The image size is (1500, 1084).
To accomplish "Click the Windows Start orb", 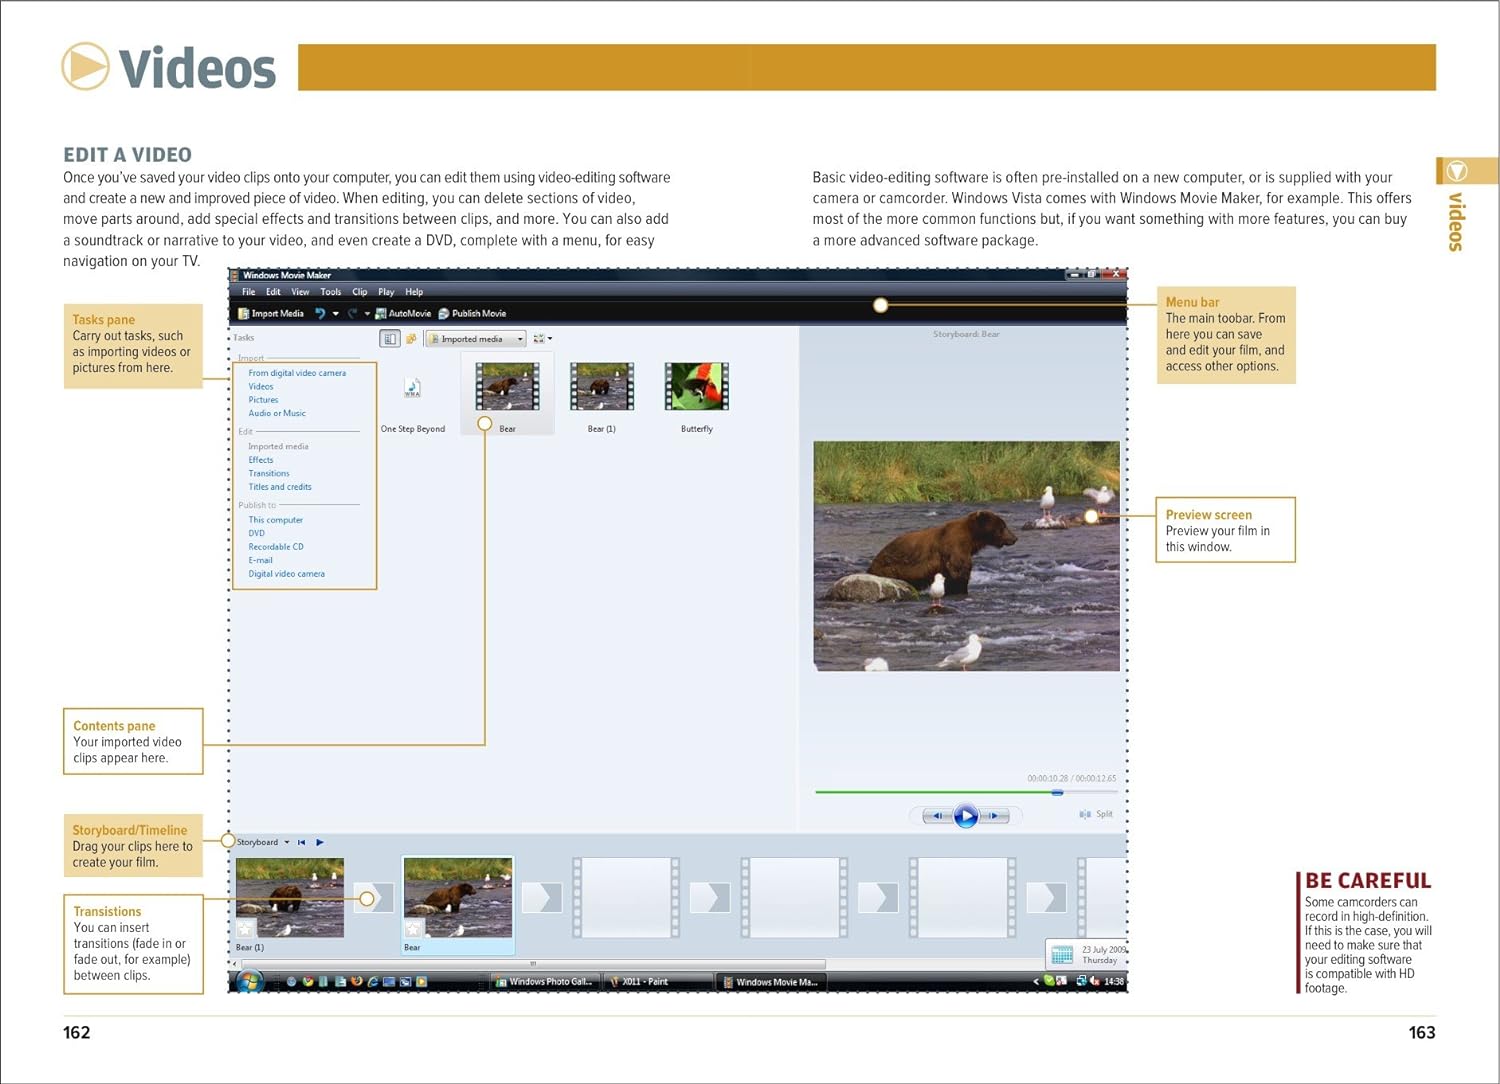I will pyautogui.click(x=249, y=981).
